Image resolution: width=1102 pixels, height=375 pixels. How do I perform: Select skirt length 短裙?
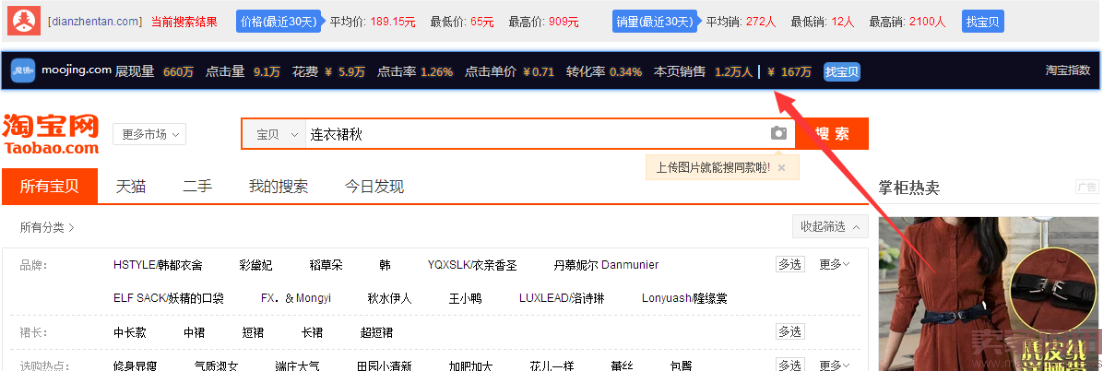click(x=253, y=332)
